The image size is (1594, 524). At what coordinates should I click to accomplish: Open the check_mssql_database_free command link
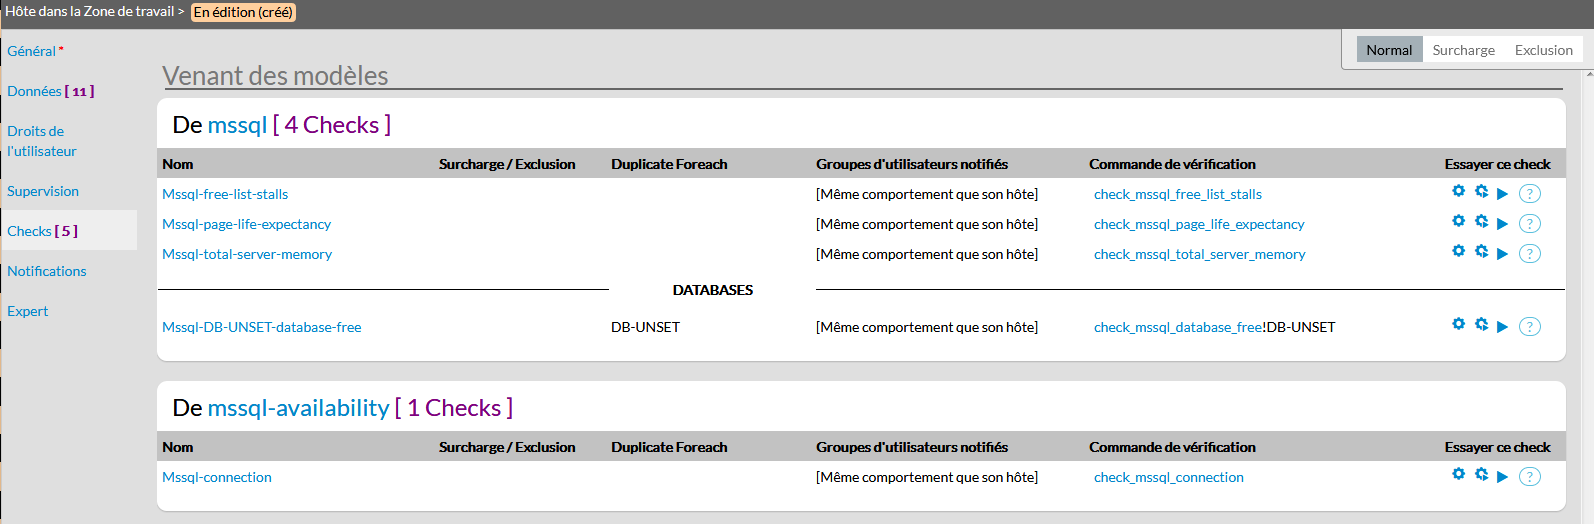tap(1177, 327)
